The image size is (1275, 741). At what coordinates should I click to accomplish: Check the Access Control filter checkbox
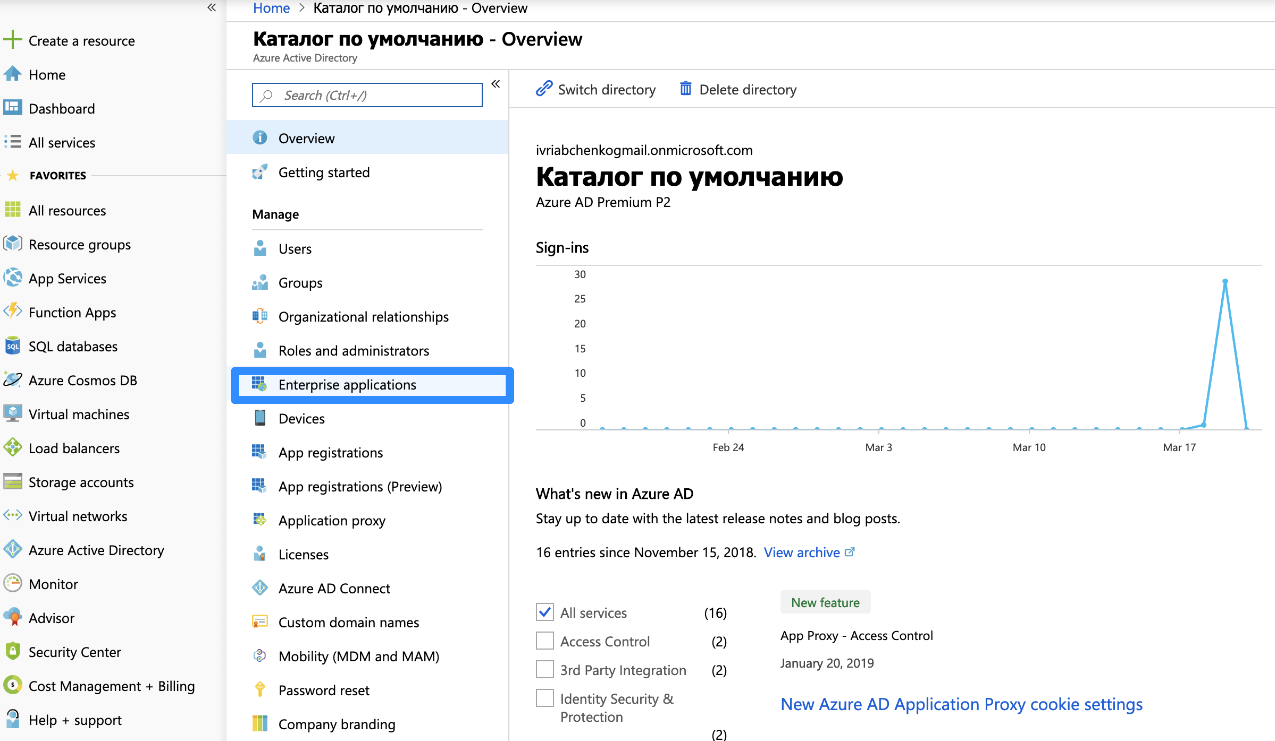point(545,641)
